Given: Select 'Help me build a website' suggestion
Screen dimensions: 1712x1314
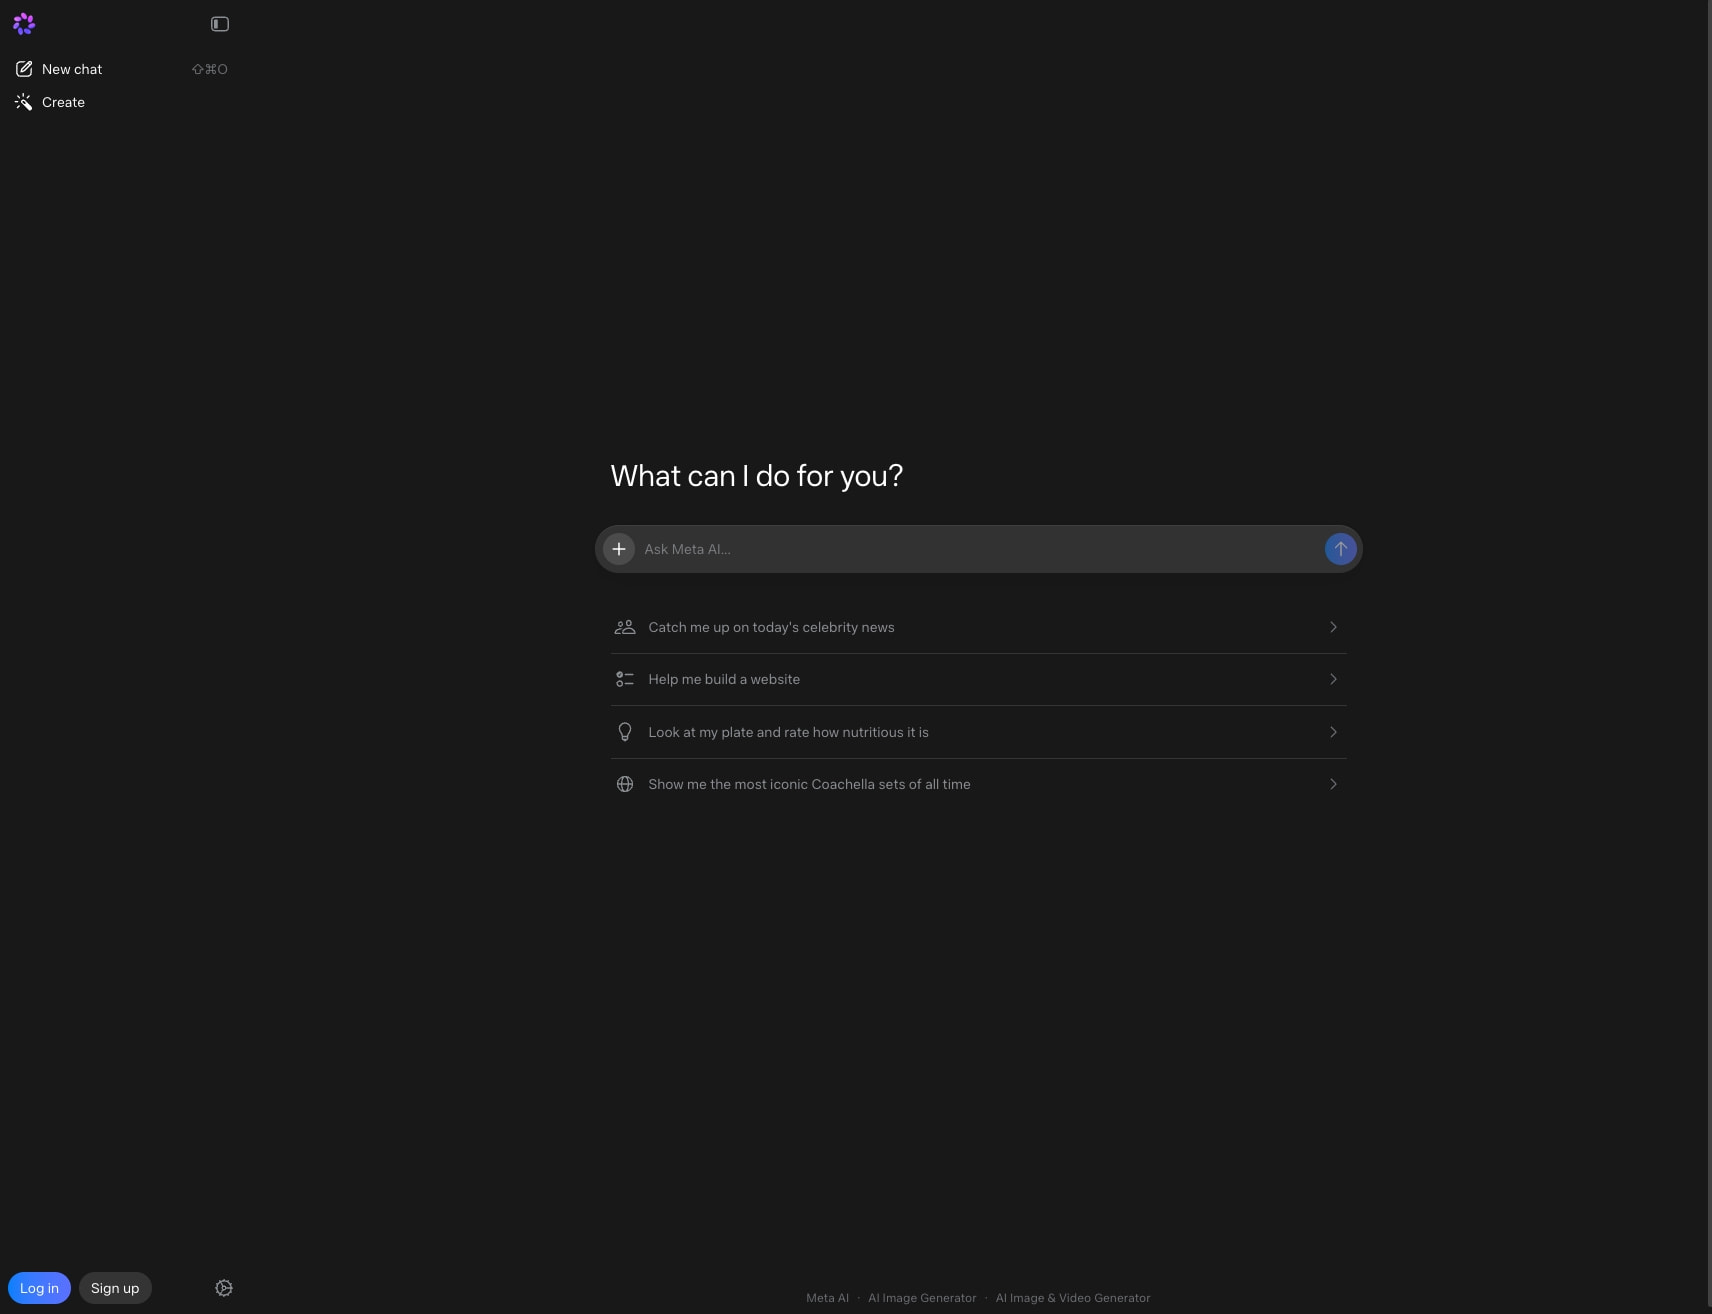Looking at the screenshot, I should click(978, 679).
